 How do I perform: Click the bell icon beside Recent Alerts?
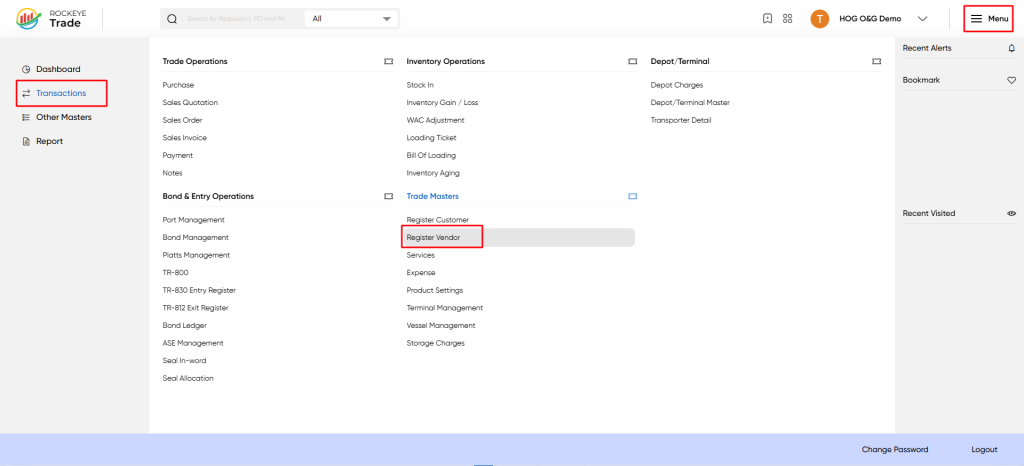pyautogui.click(x=1012, y=48)
